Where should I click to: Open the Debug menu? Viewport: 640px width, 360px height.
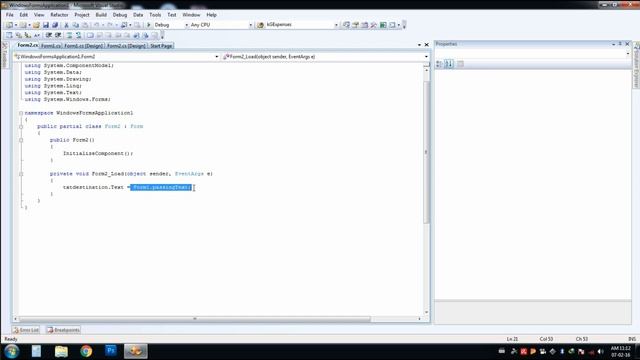pos(120,15)
